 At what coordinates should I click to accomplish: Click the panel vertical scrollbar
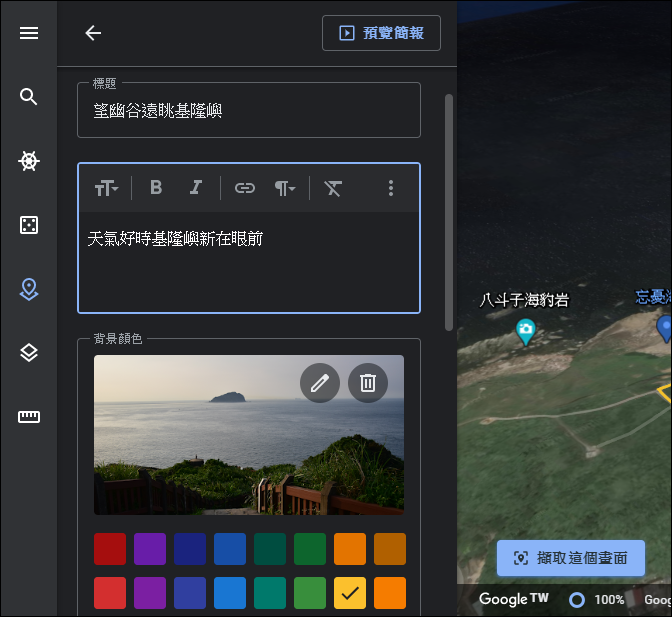449,213
